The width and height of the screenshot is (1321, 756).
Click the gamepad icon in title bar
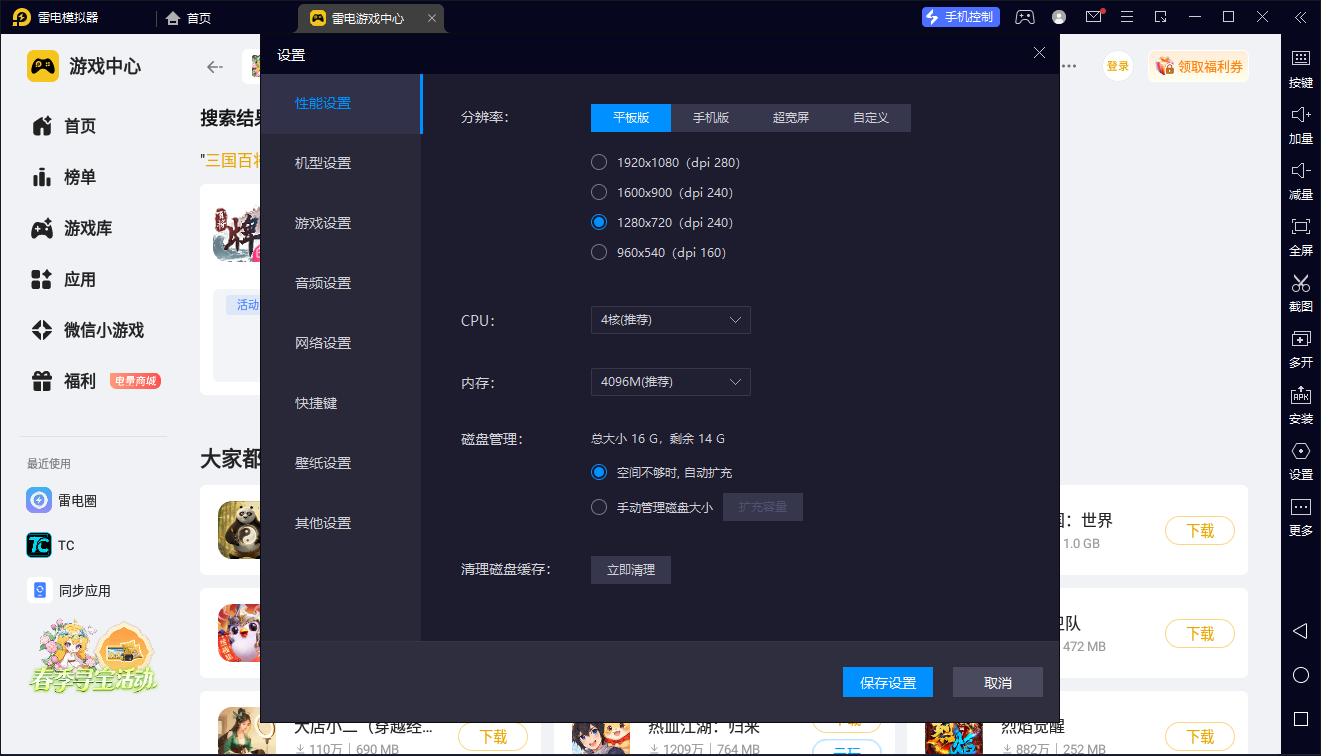[1025, 17]
